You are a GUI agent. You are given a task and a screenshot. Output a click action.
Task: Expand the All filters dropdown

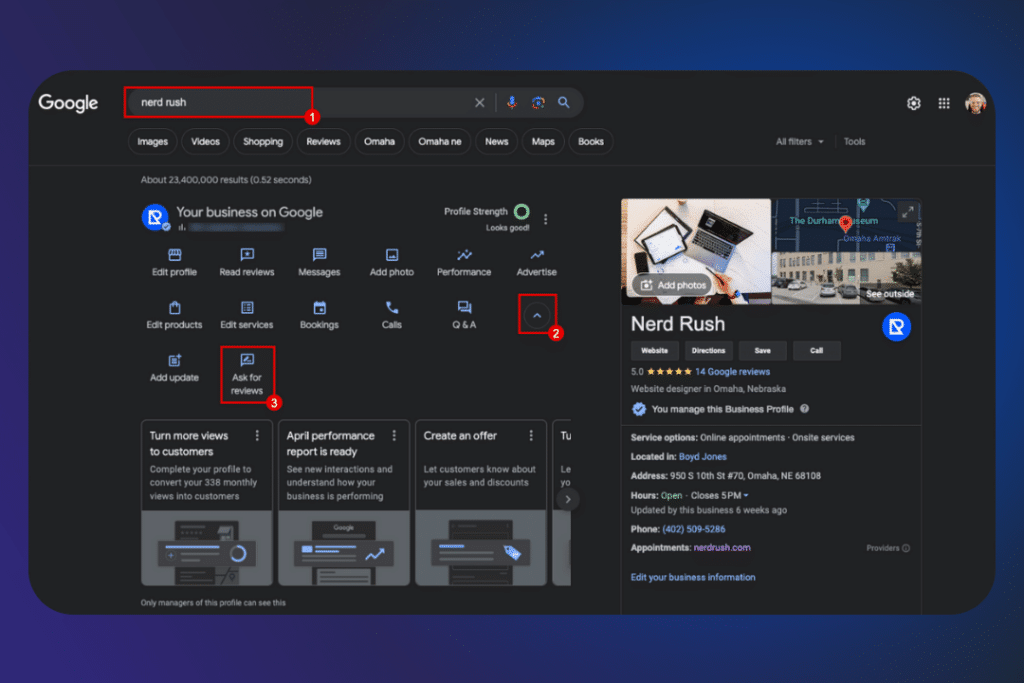pyautogui.click(x=800, y=142)
